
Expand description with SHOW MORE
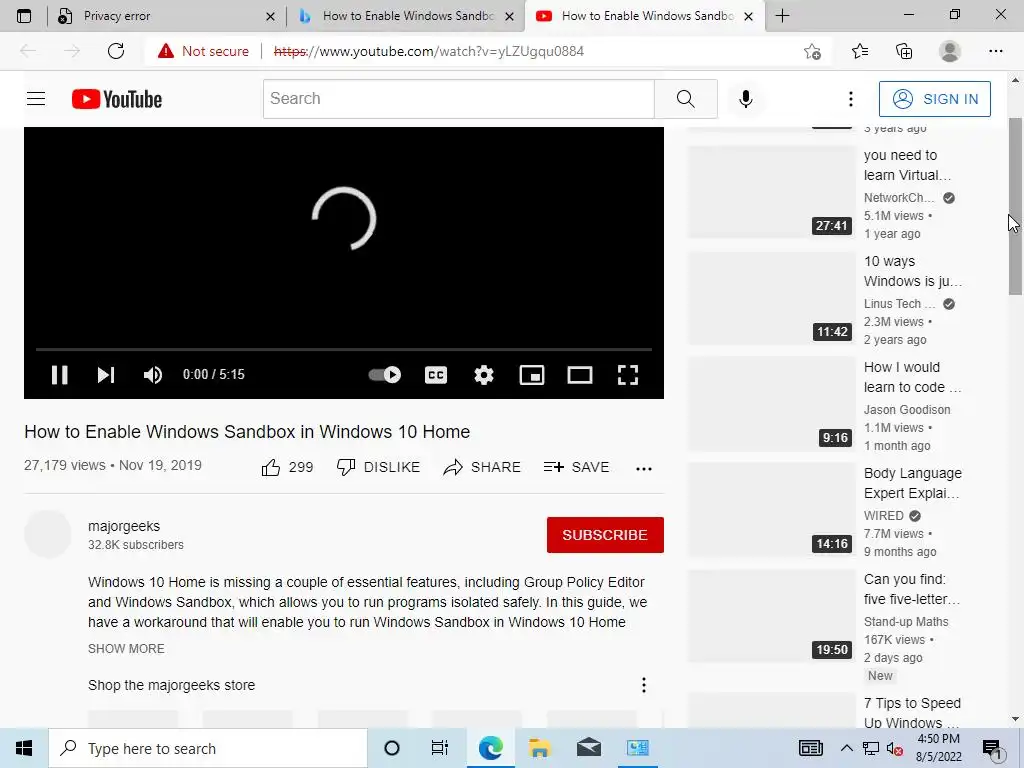[x=126, y=648]
